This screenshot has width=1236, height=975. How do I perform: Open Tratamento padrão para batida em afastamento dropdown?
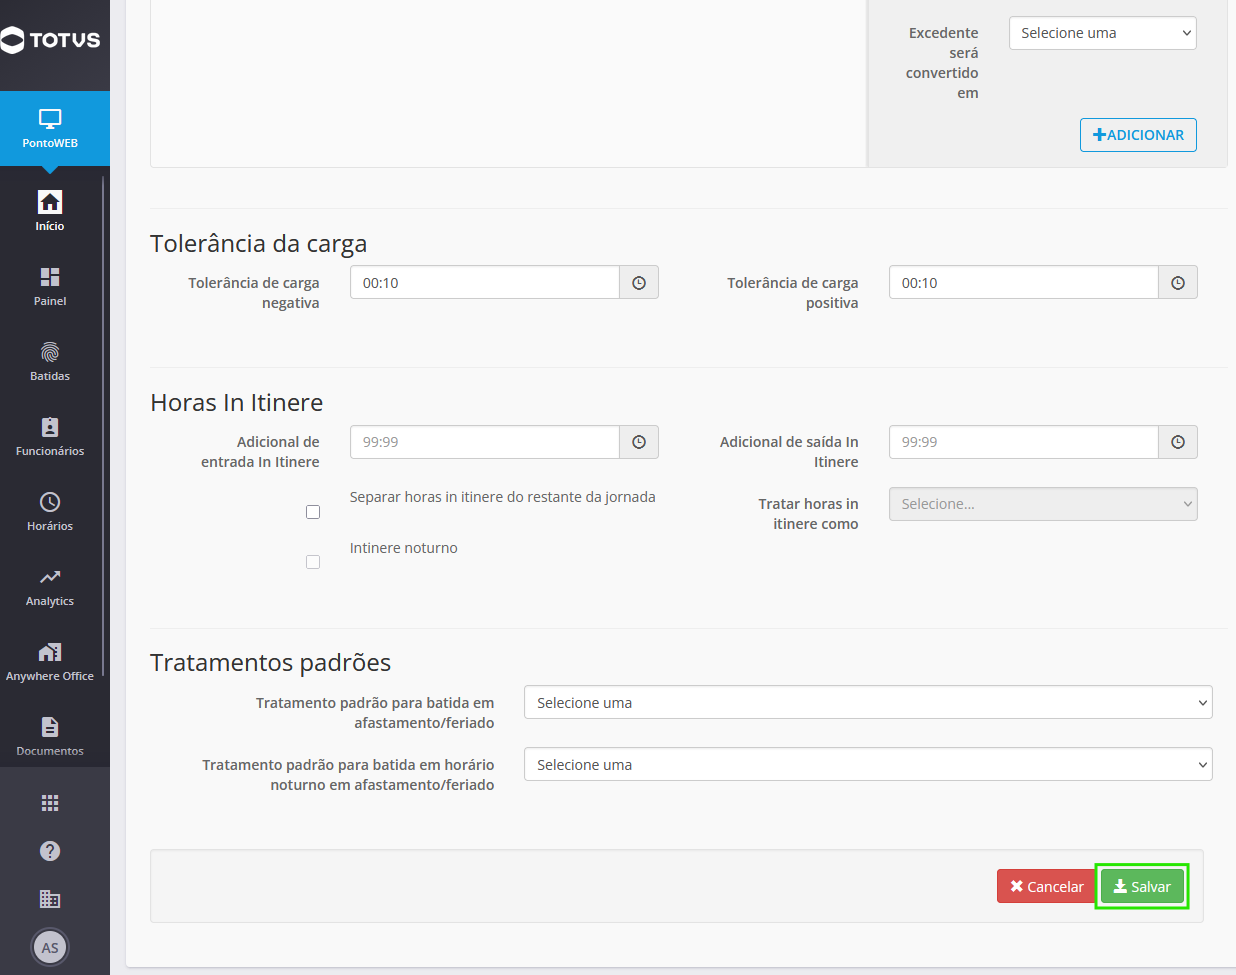868,702
